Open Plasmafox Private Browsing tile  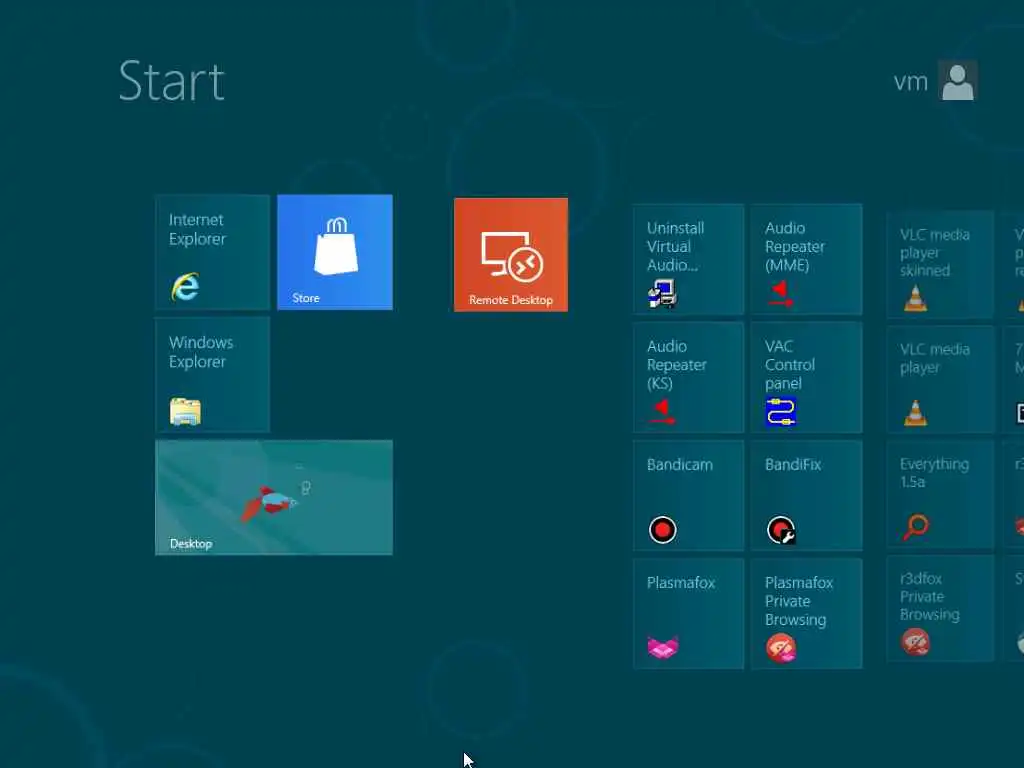coord(807,614)
